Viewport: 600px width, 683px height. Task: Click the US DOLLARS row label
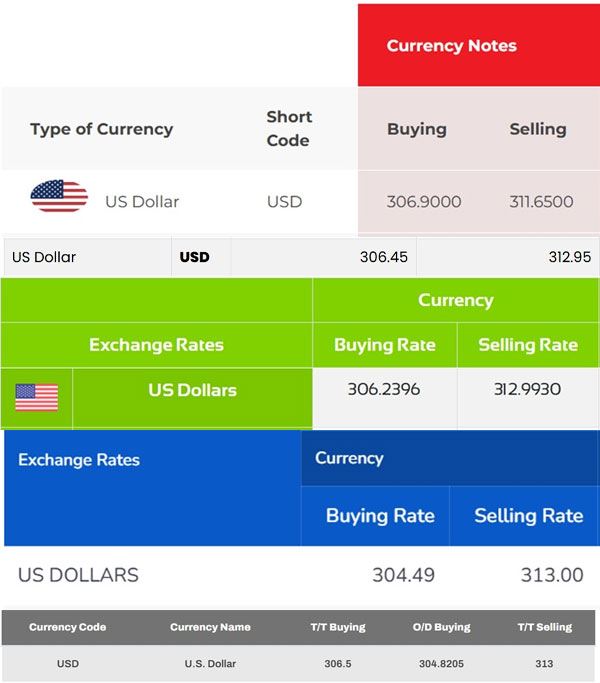click(78, 575)
